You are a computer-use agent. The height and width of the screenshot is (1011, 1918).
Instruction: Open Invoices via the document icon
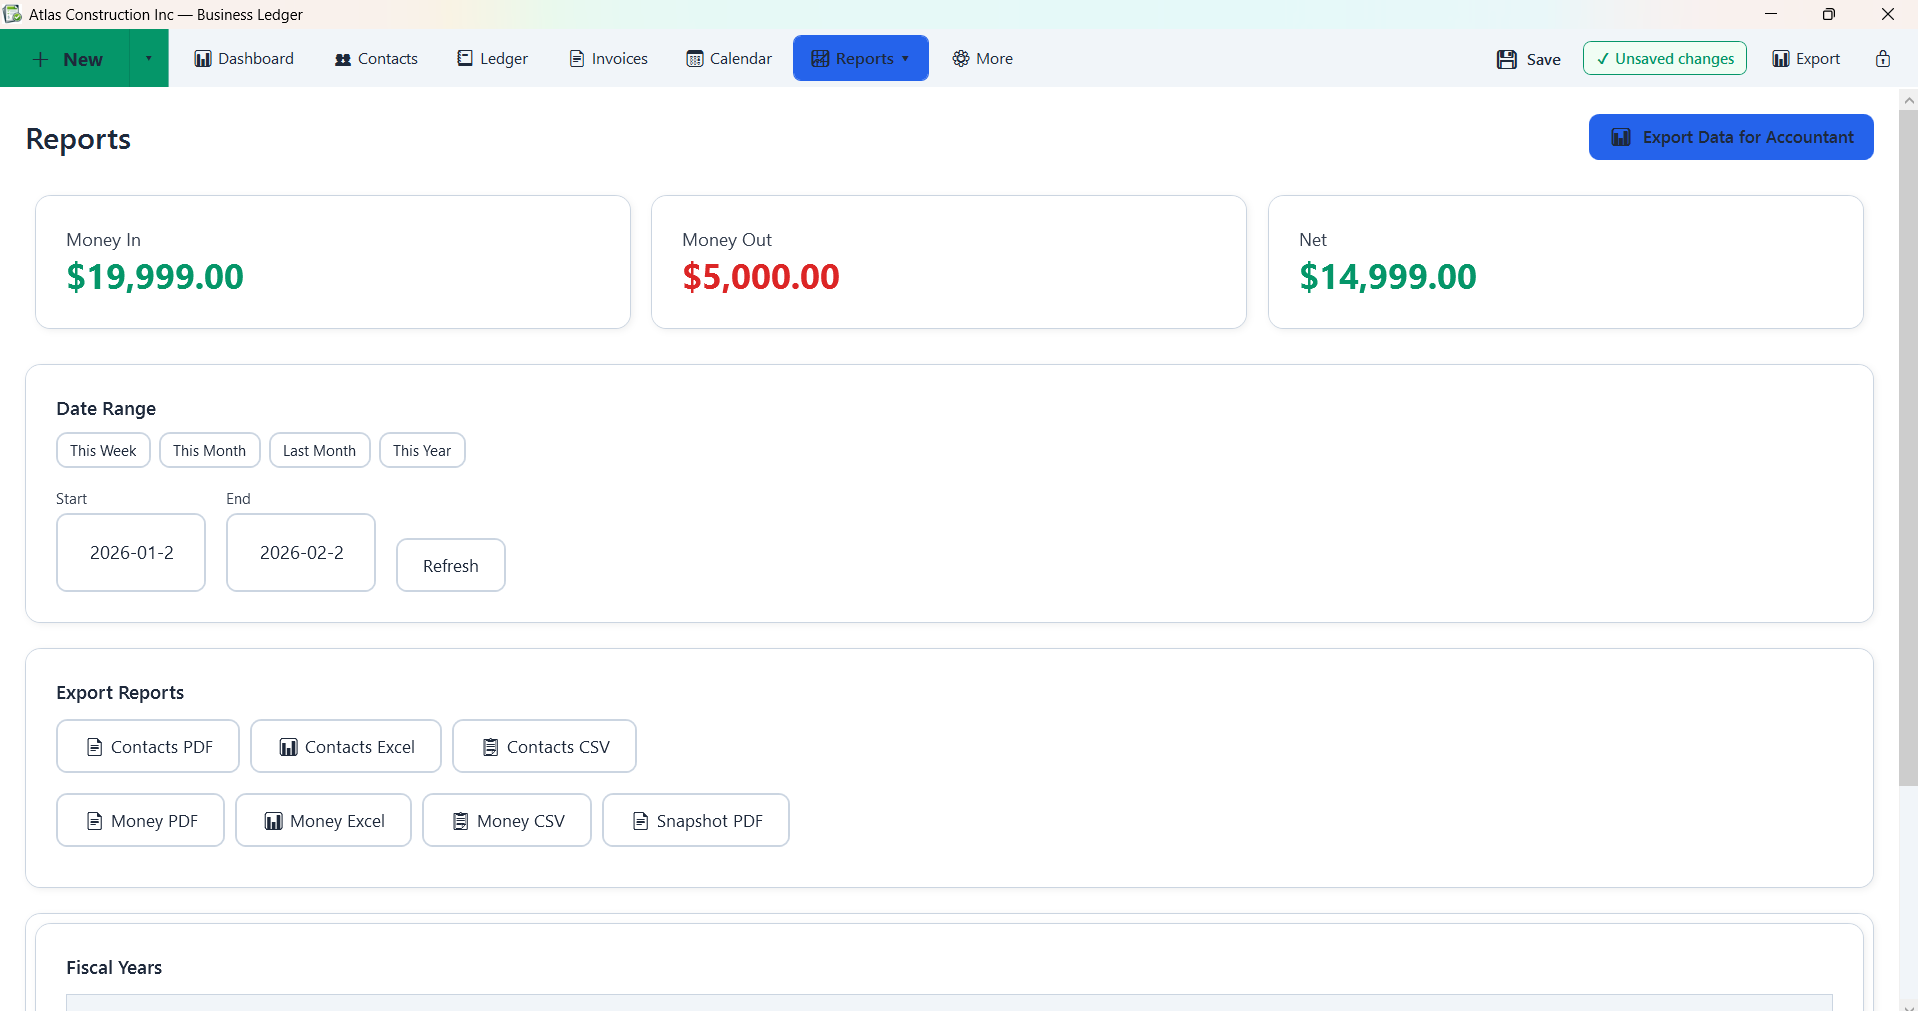coord(575,59)
